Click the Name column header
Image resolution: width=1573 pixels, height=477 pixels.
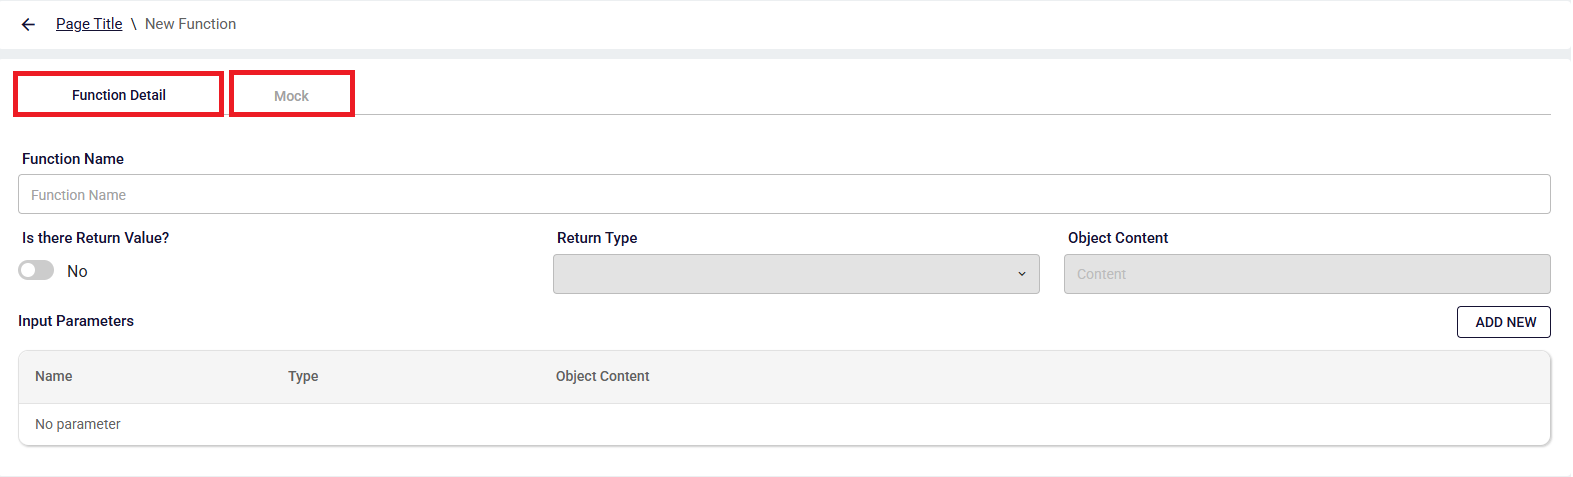54,376
